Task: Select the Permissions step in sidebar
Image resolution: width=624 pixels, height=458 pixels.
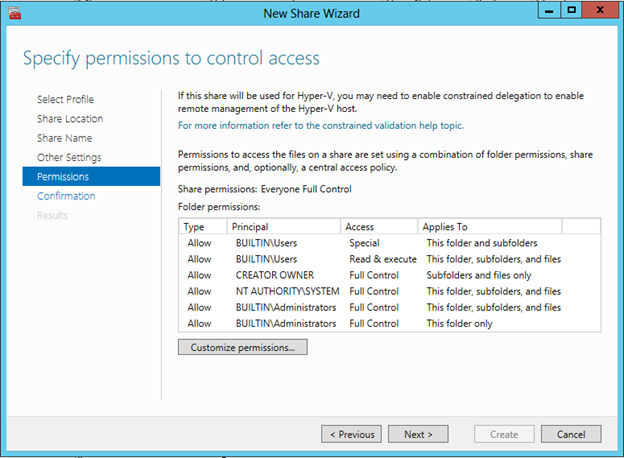Action: (63, 177)
